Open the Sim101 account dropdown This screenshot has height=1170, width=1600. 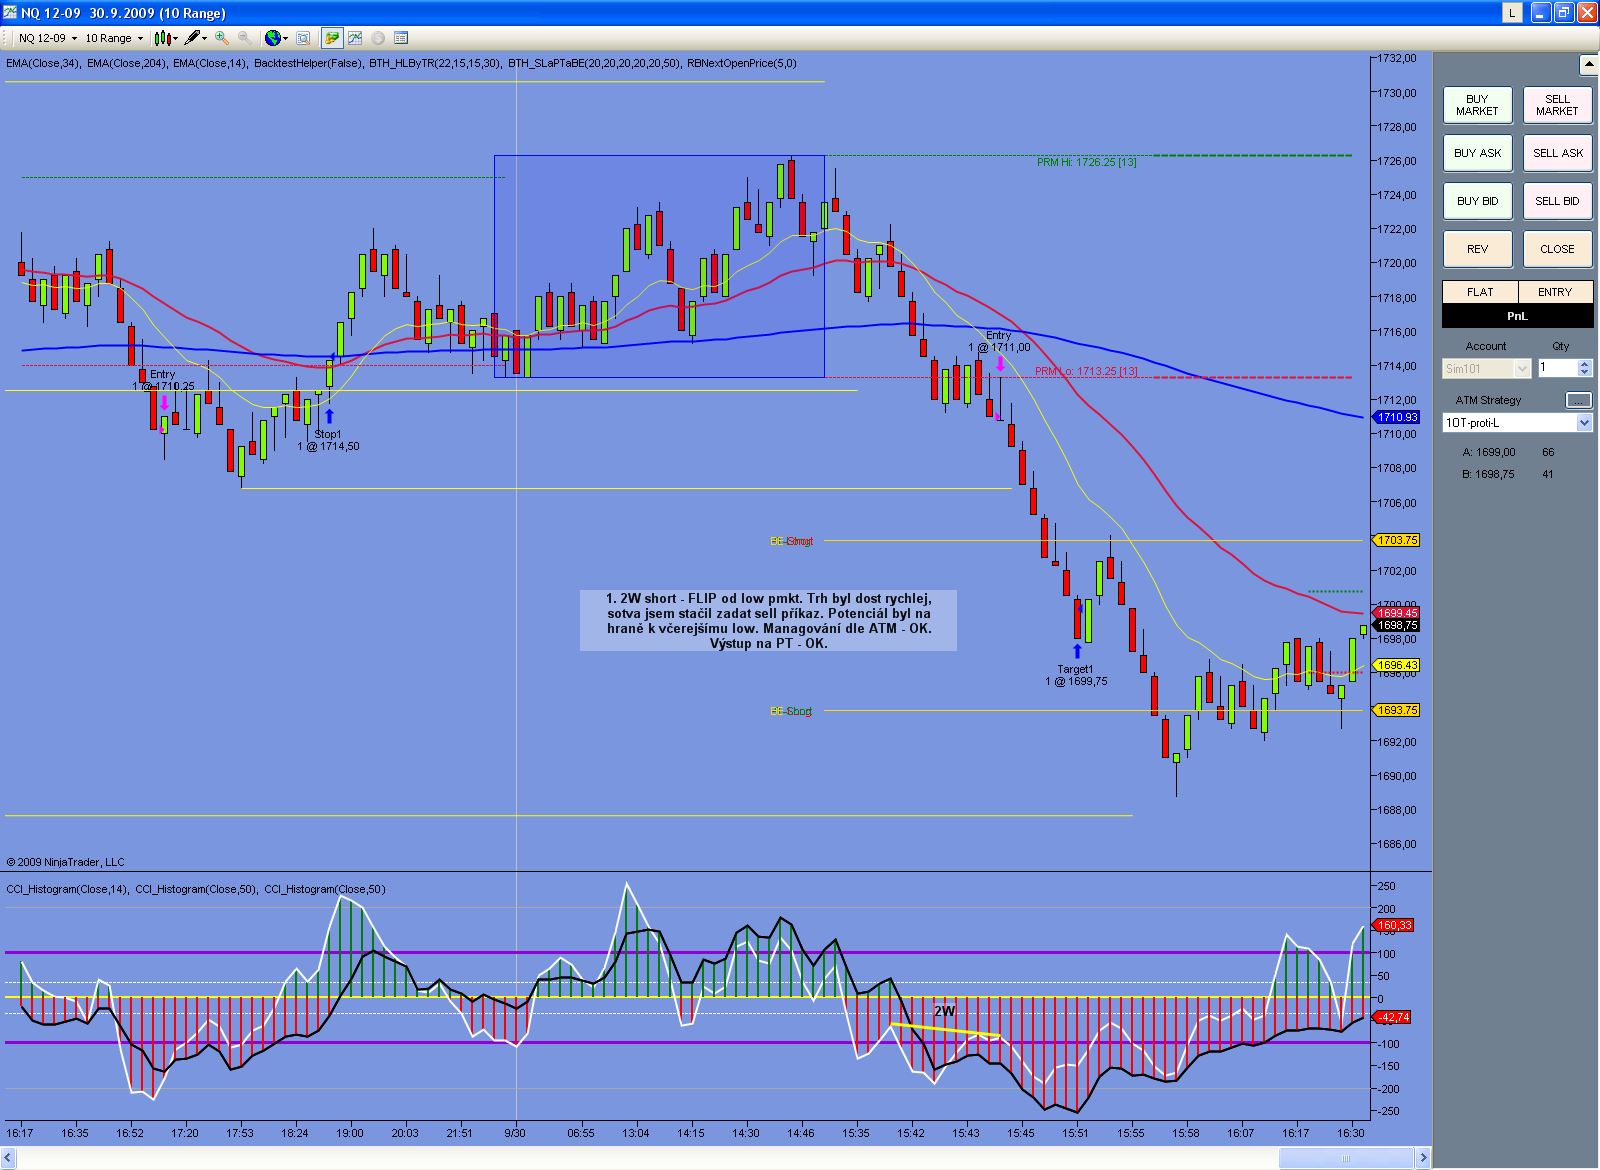1486,369
